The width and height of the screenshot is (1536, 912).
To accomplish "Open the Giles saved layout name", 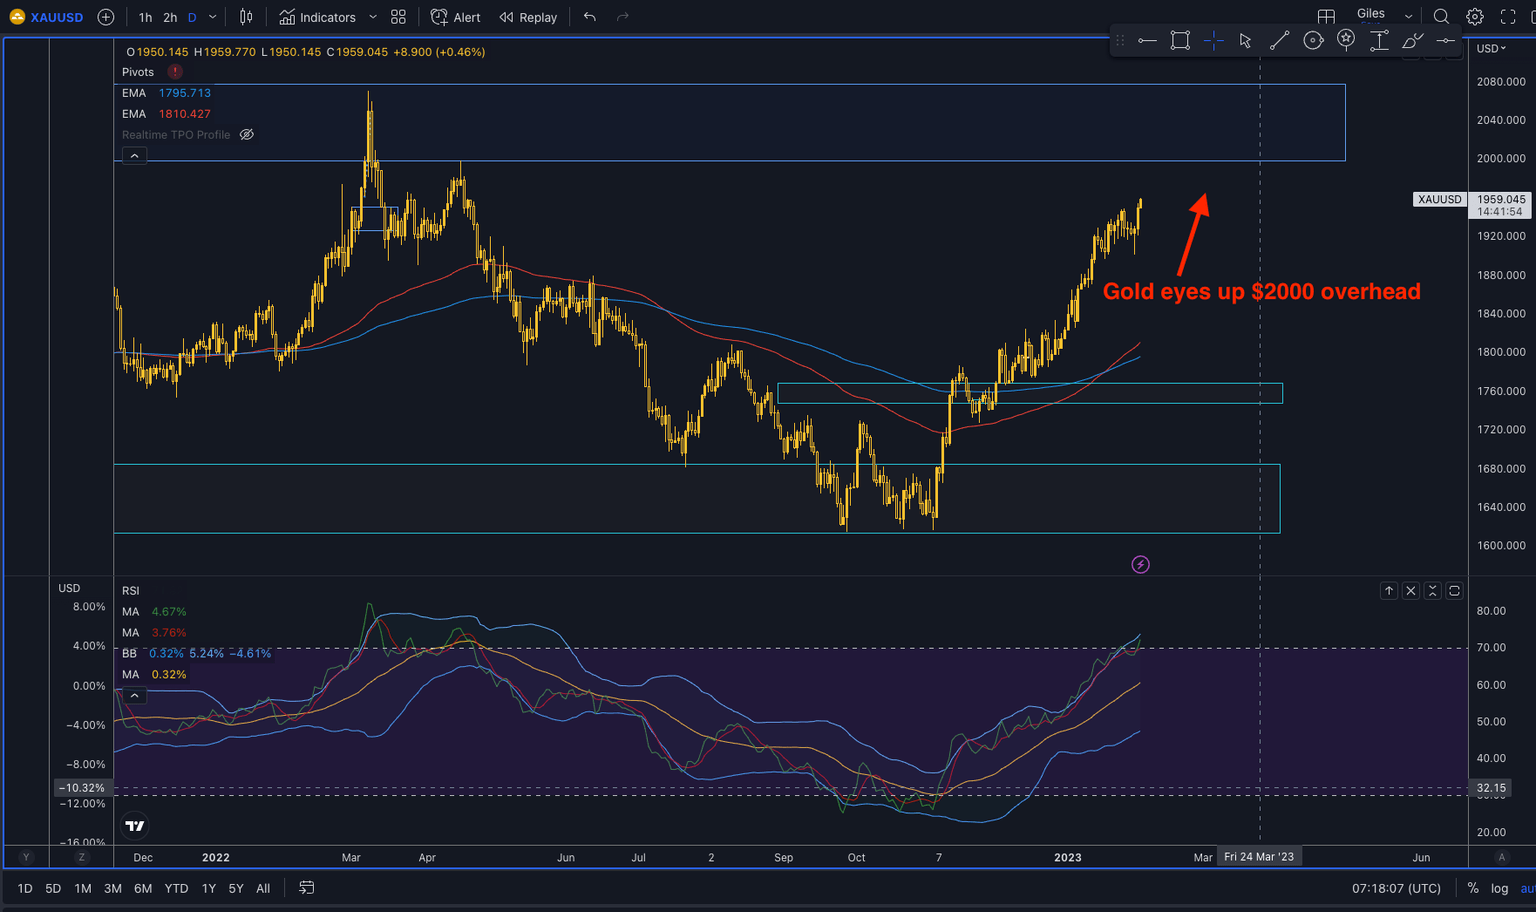I will [x=1371, y=15].
